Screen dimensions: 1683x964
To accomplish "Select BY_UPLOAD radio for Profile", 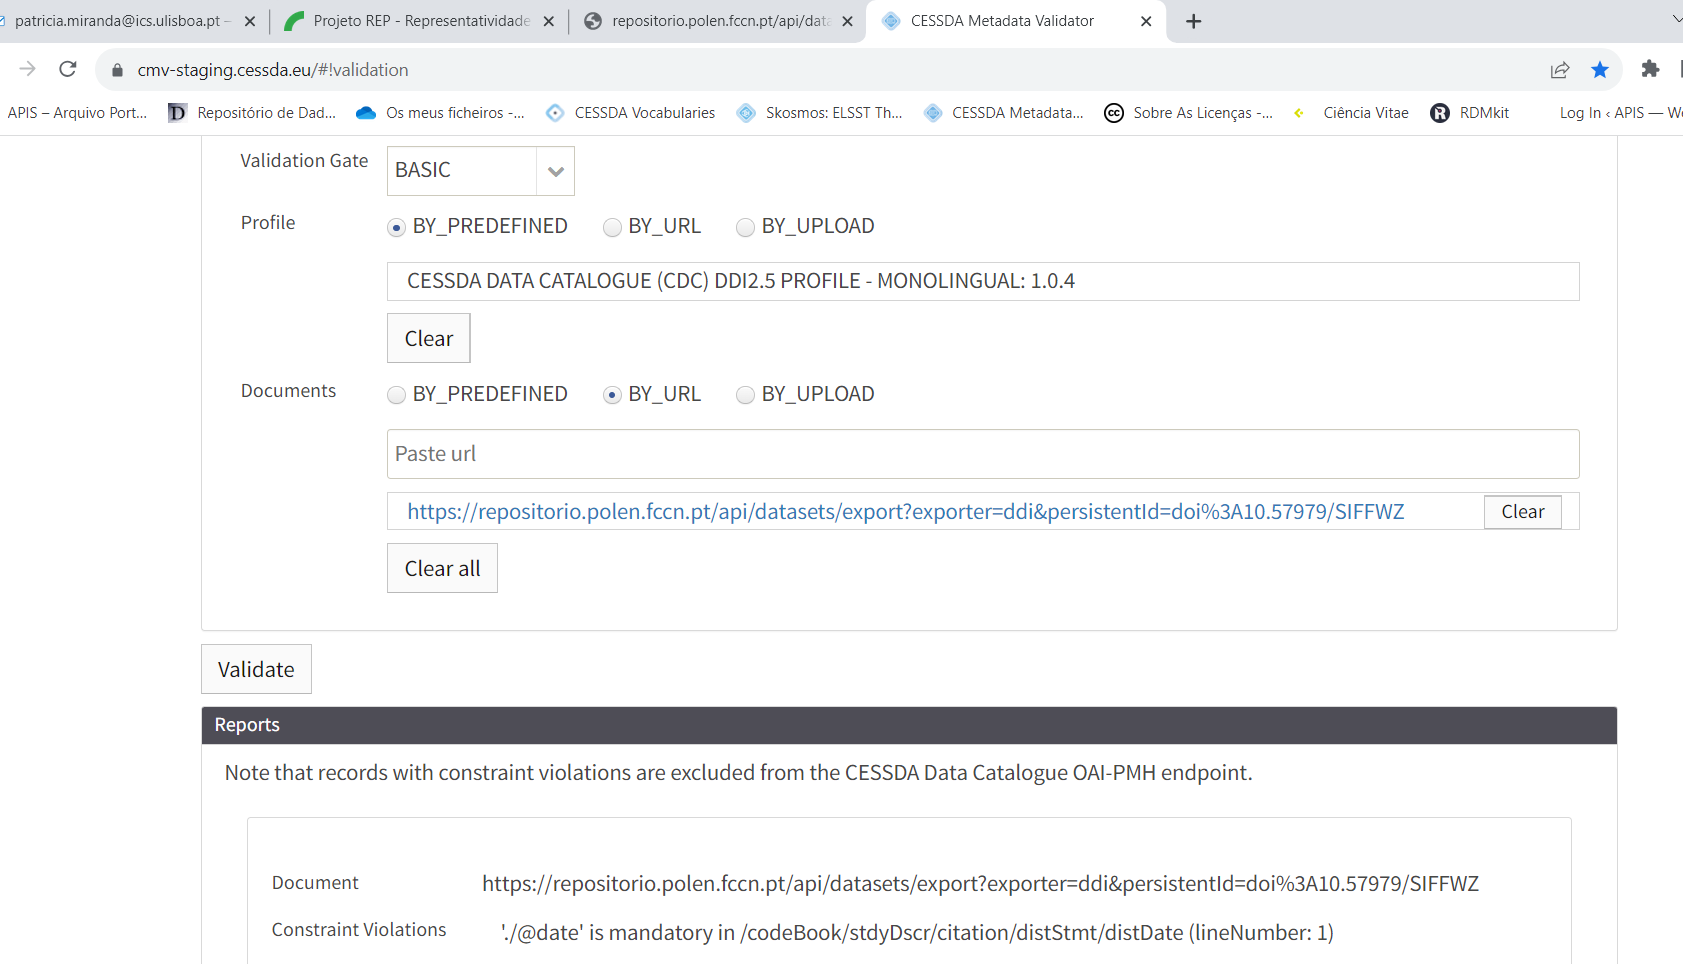I will tap(746, 228).
